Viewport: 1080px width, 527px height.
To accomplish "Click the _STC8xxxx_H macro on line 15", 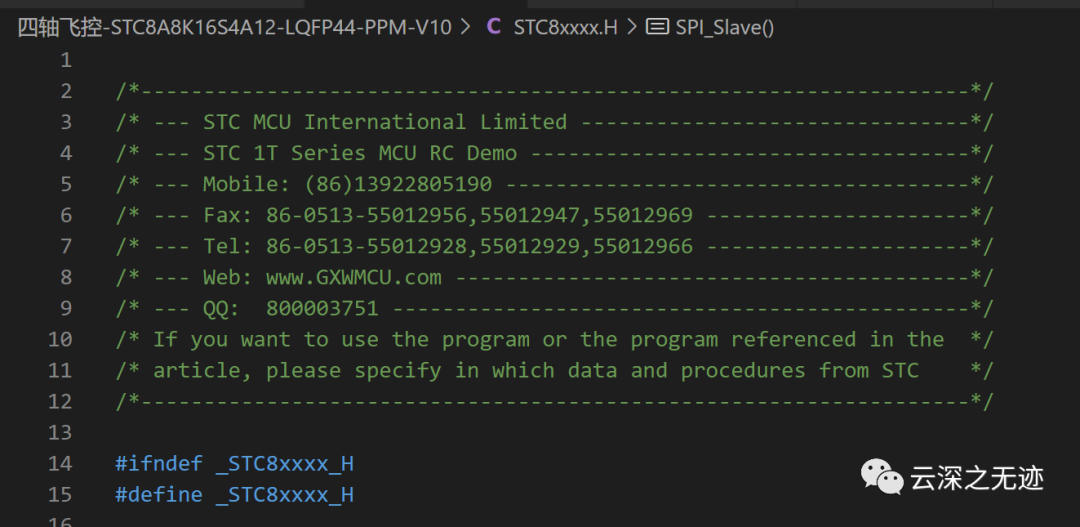I will (x=284, y=494).
